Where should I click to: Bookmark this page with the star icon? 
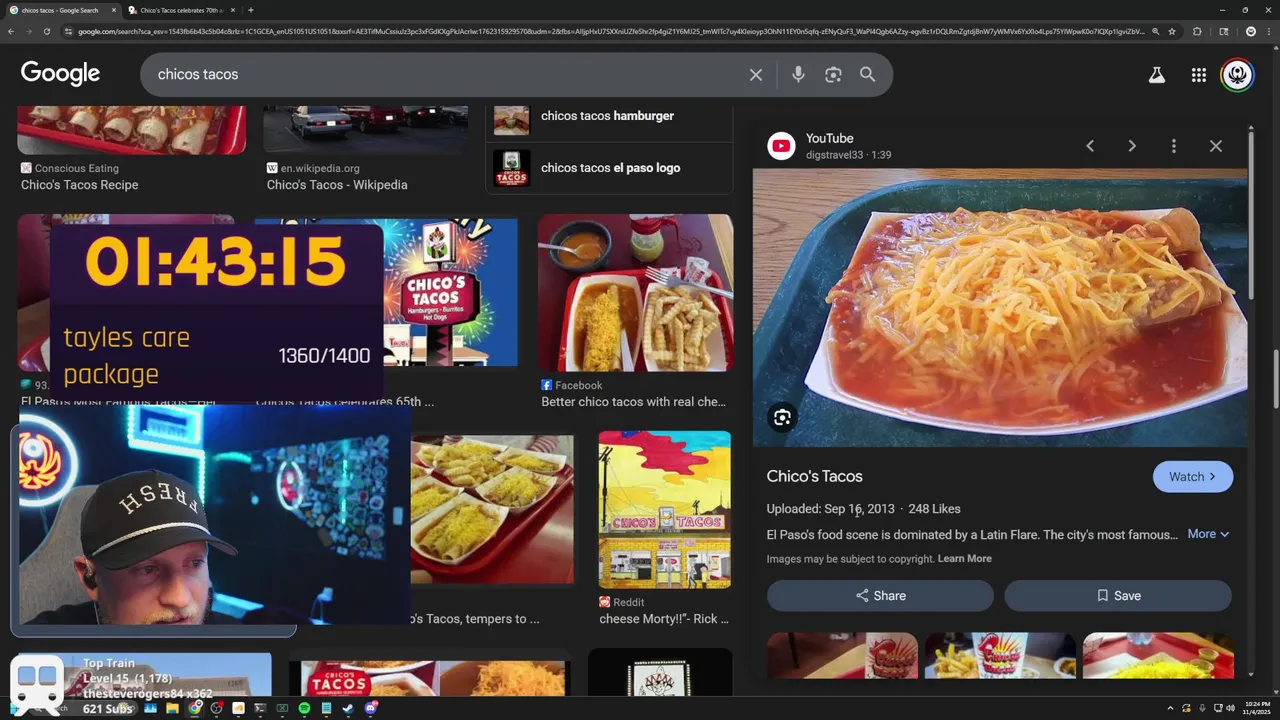pos(1172,31)
